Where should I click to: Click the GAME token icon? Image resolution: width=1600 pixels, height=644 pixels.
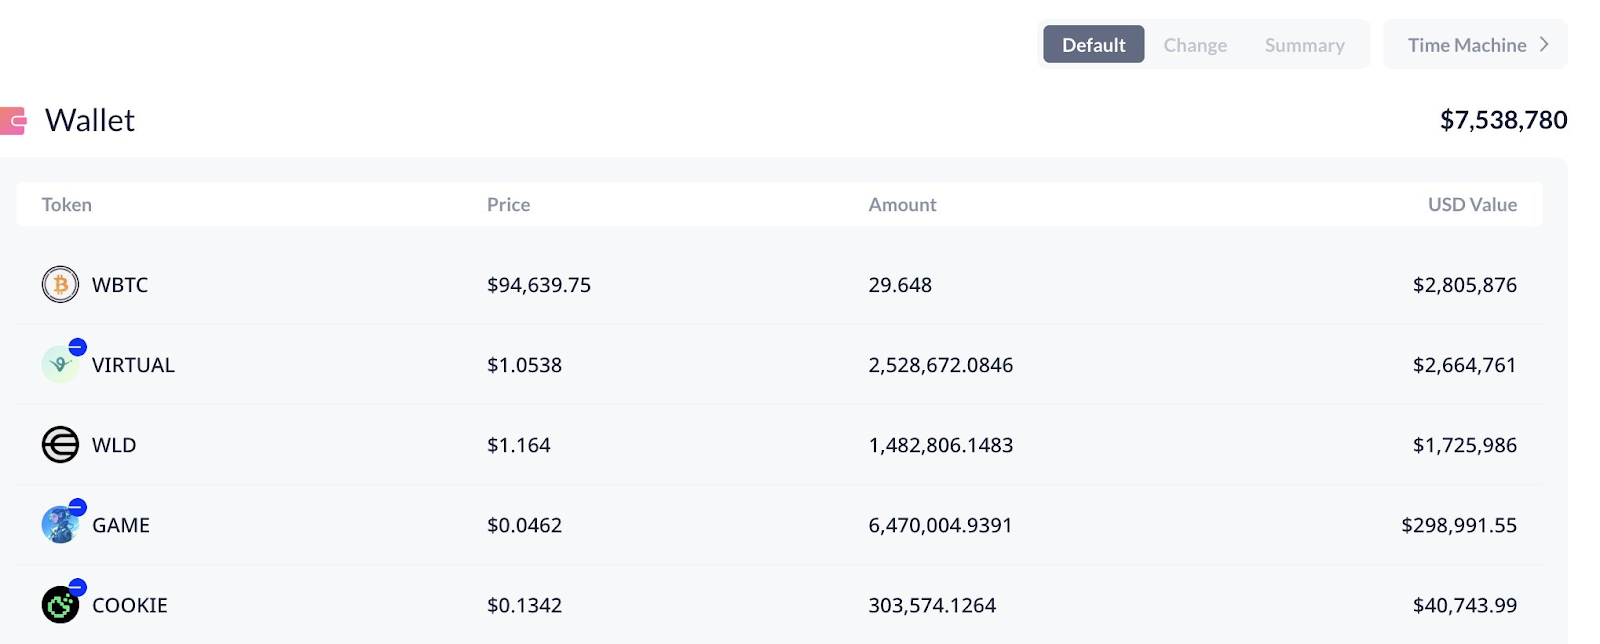(x=59, y=526)
